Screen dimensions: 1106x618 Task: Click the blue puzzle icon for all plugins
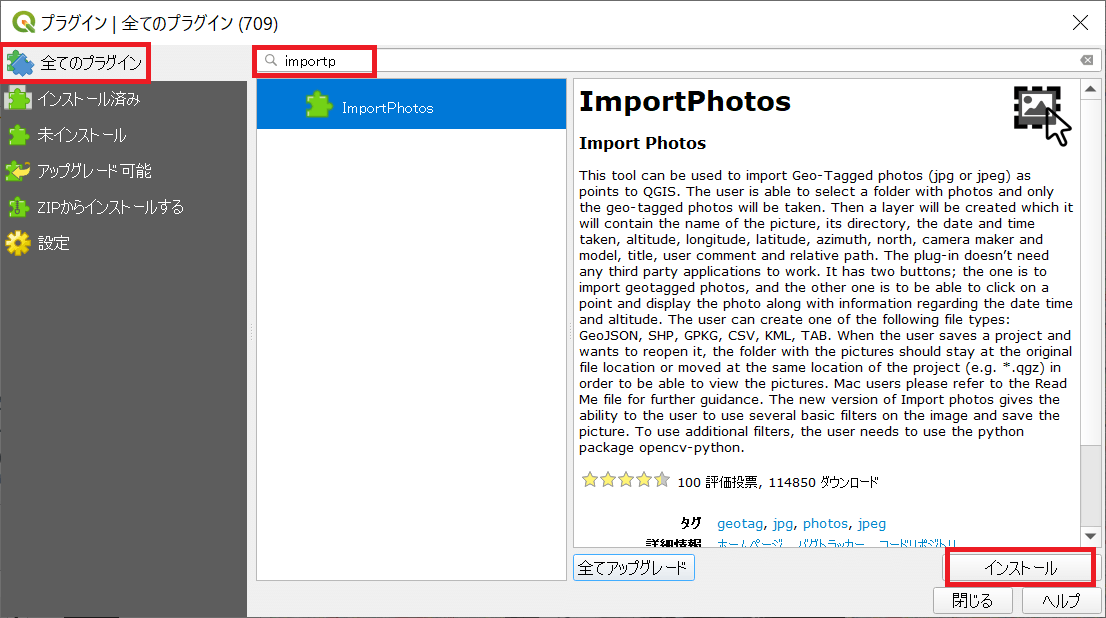pyautogui.click(x=20, y=63)
